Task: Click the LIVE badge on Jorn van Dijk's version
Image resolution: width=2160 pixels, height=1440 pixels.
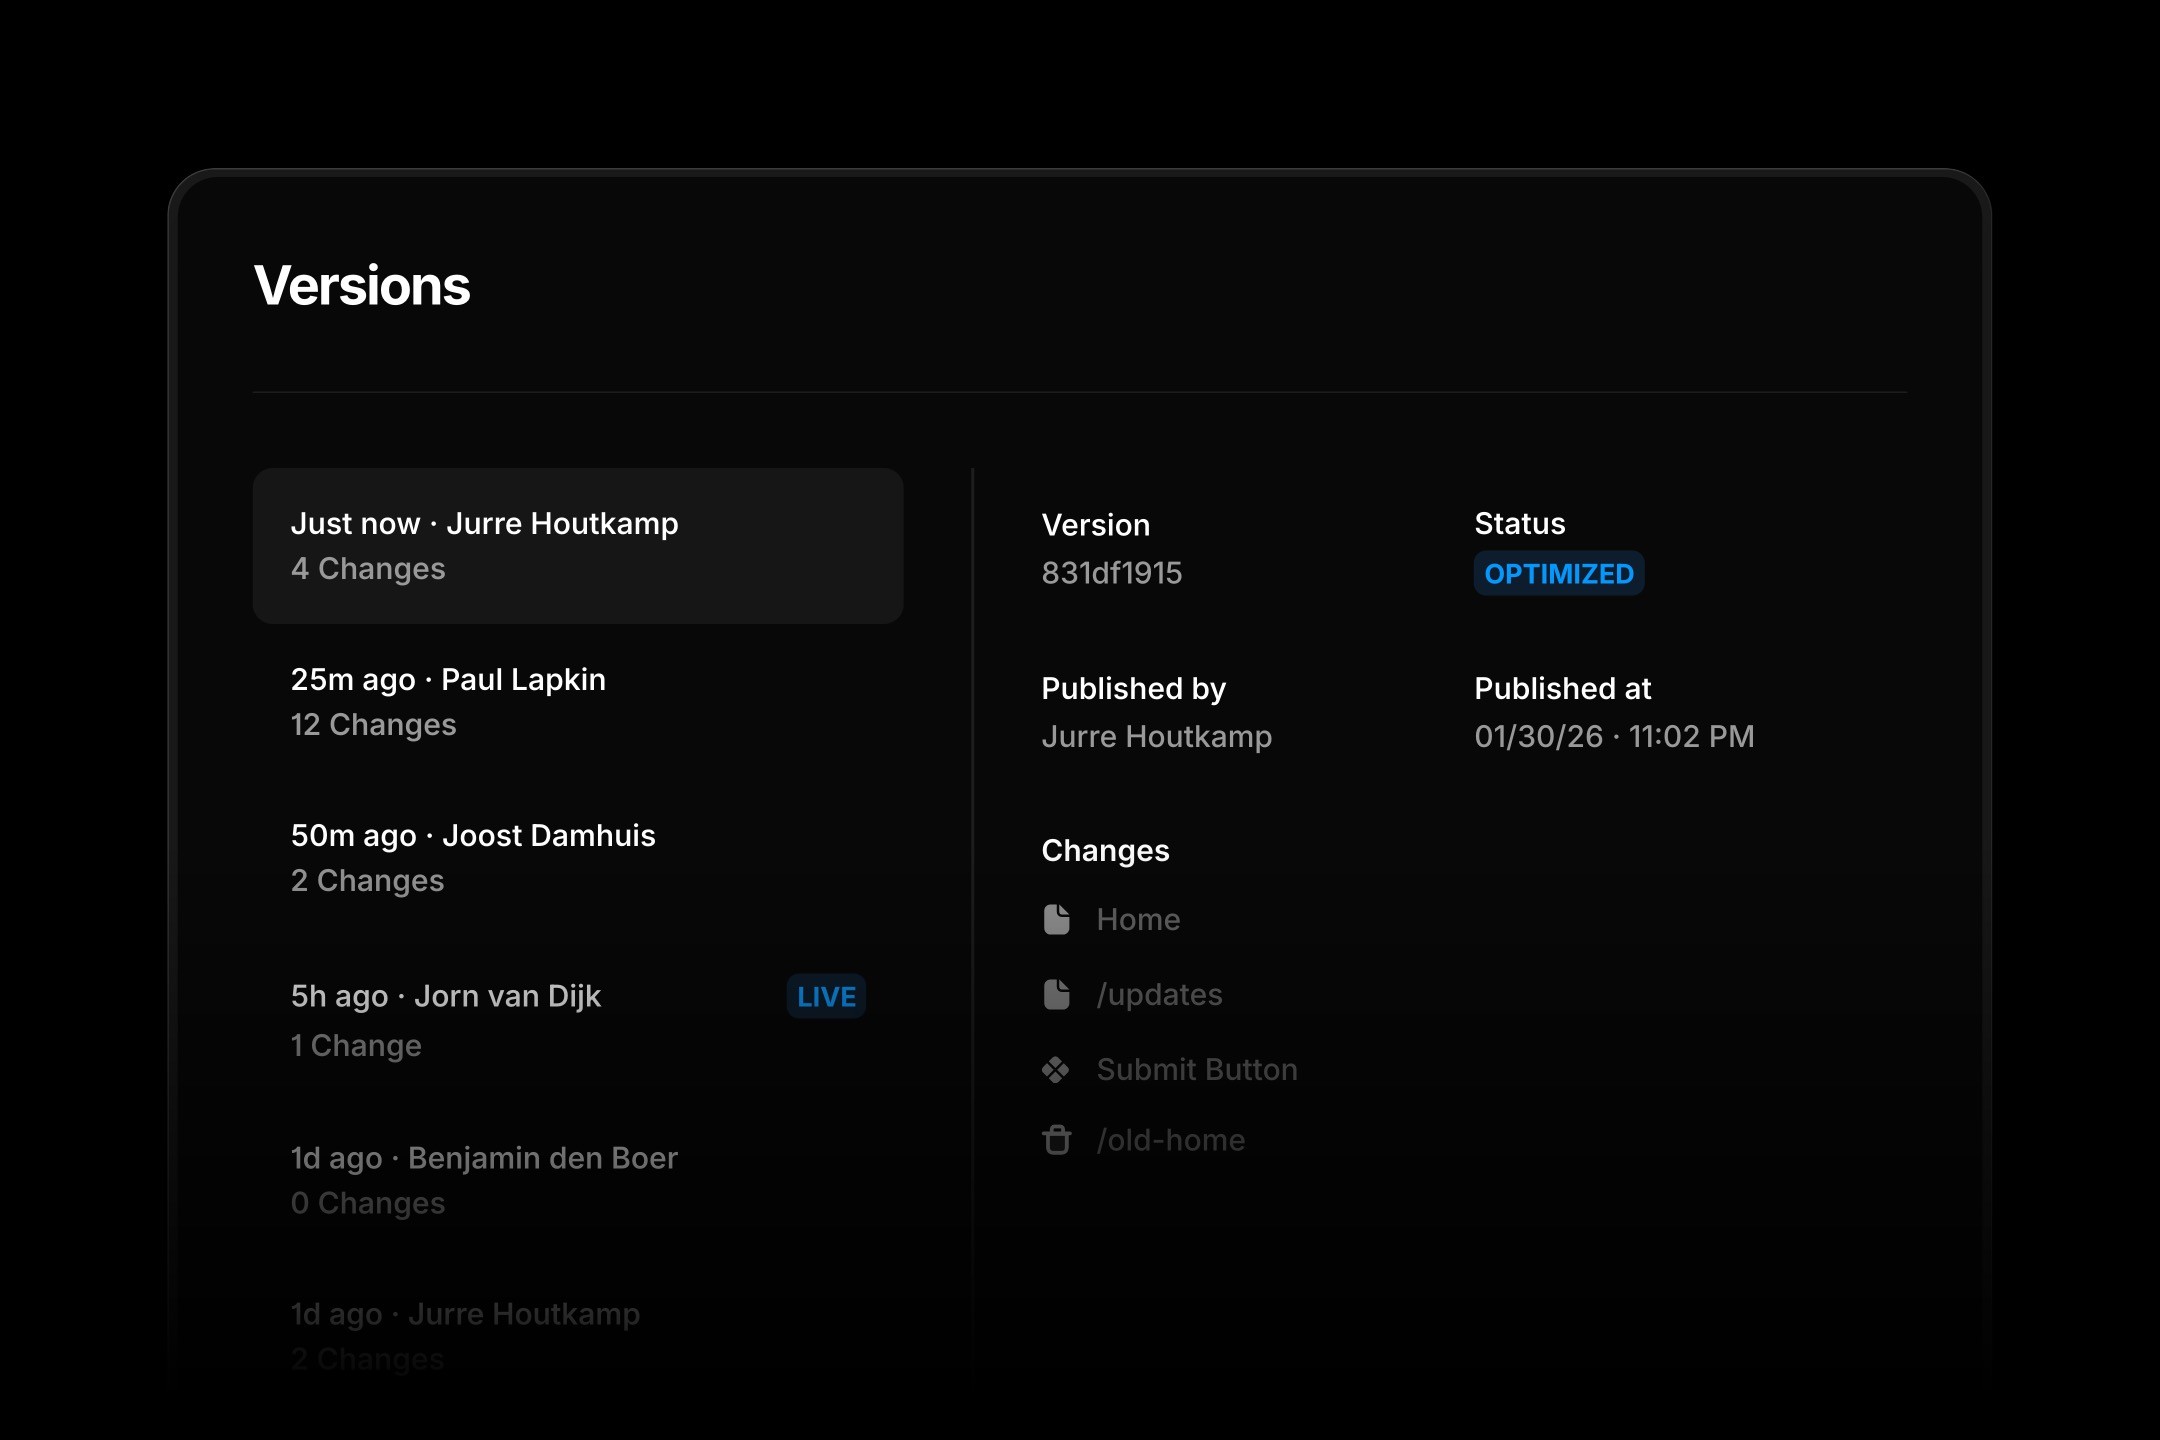Action: pos(824,996)
